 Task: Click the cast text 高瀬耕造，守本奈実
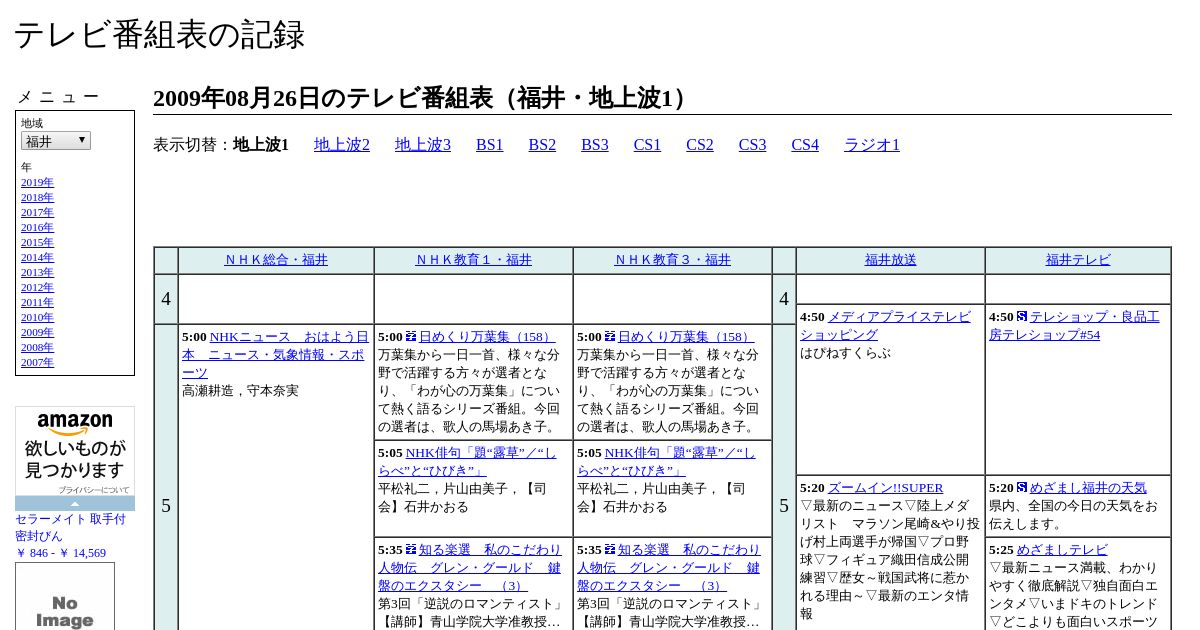point(240,391)
